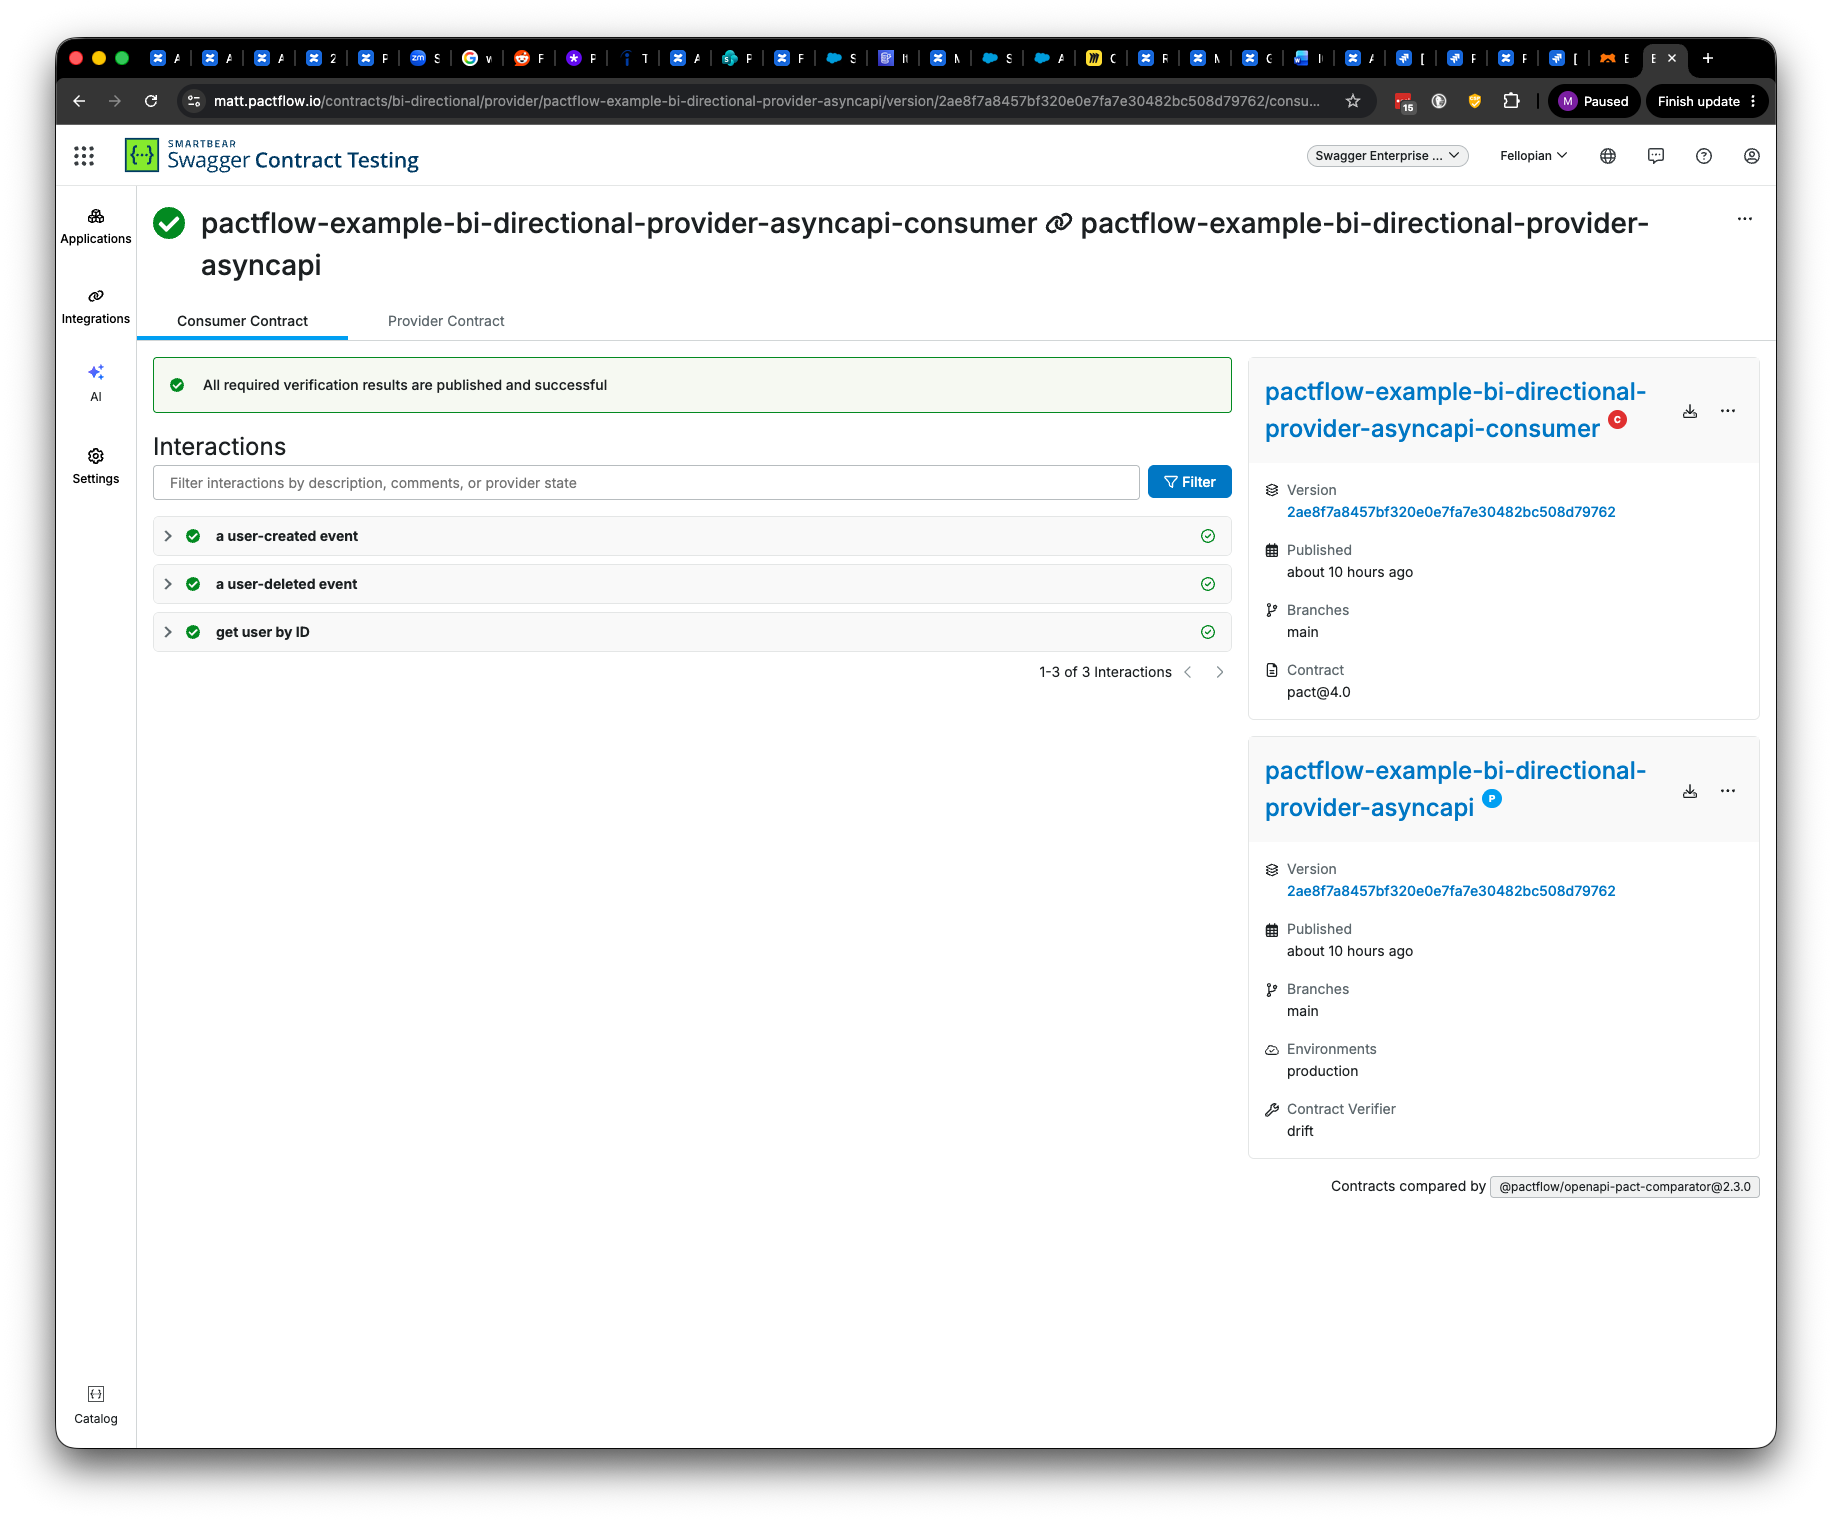Viewport: 1832px width, 1522px height.
Task: Open Settings gear in the sidebar
Action: coord(96,467)
